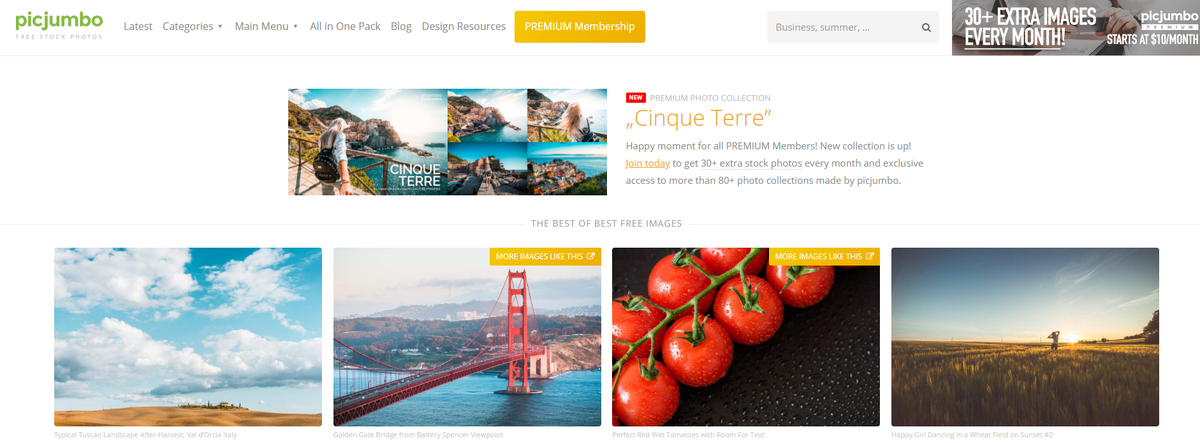
Task: Click the picjumbo logo
Action: 59,25
